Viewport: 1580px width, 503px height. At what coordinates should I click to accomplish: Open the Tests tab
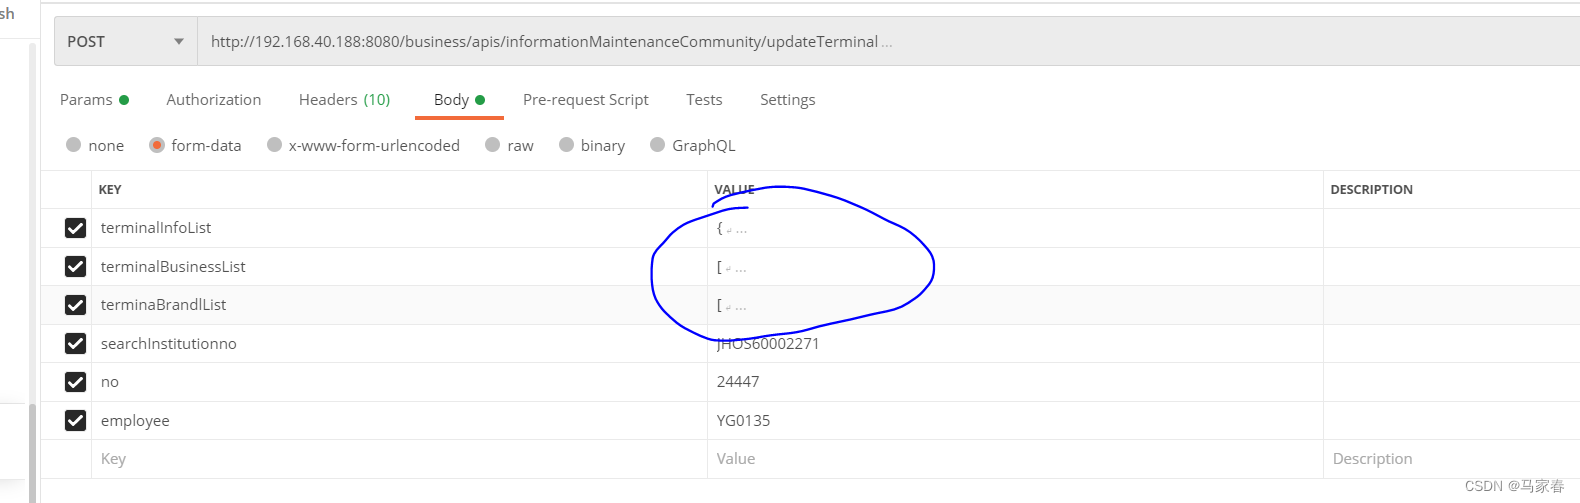[x=704, y=100]
